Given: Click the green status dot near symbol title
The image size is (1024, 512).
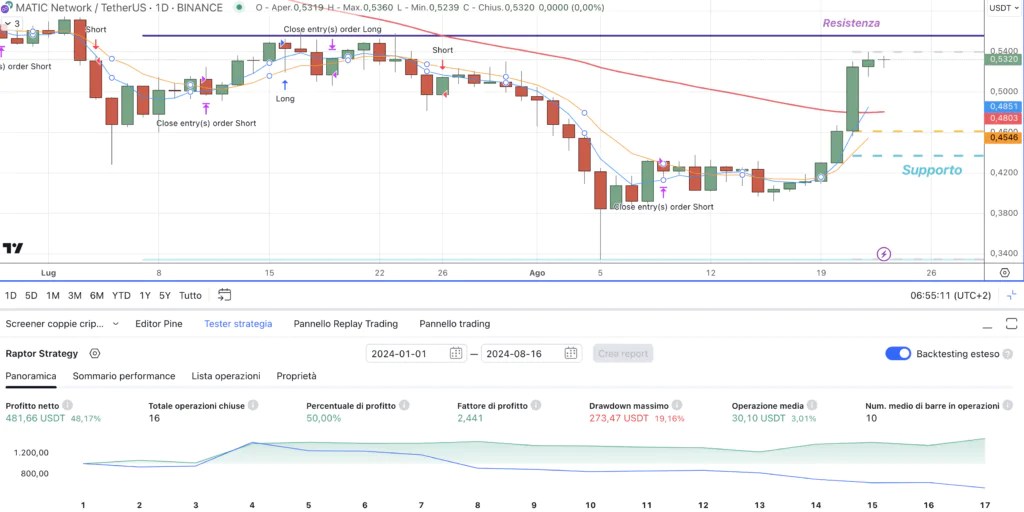Looking at the screenshot, I should [x=241, y=8].
